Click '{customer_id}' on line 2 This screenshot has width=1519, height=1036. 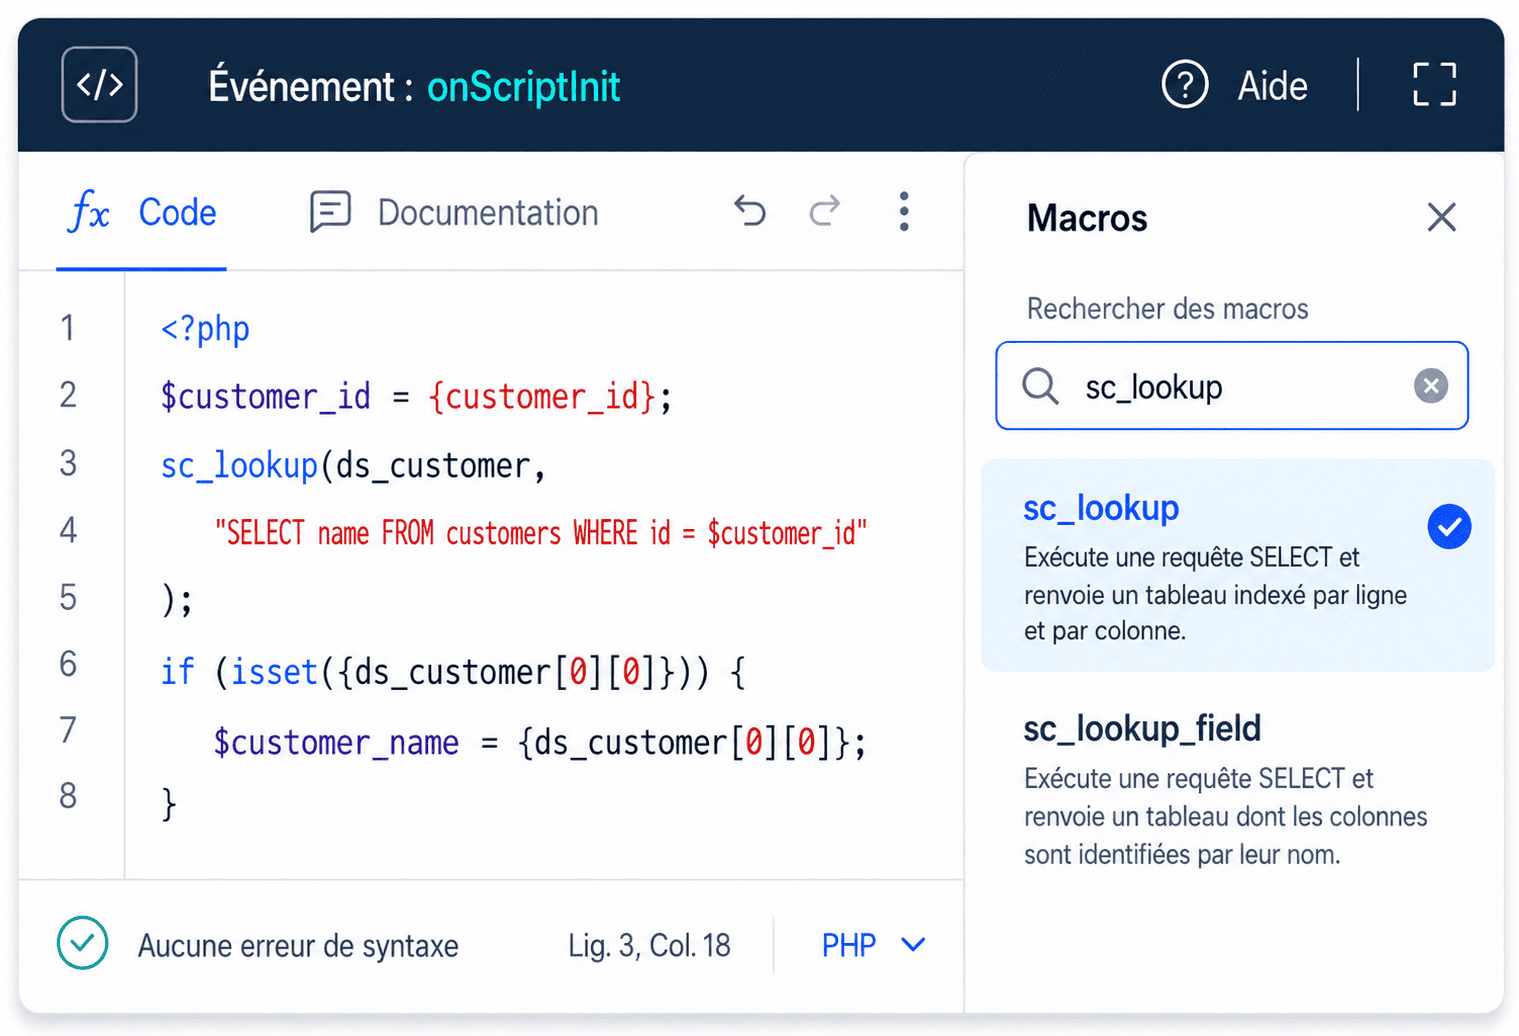[542, 397]
